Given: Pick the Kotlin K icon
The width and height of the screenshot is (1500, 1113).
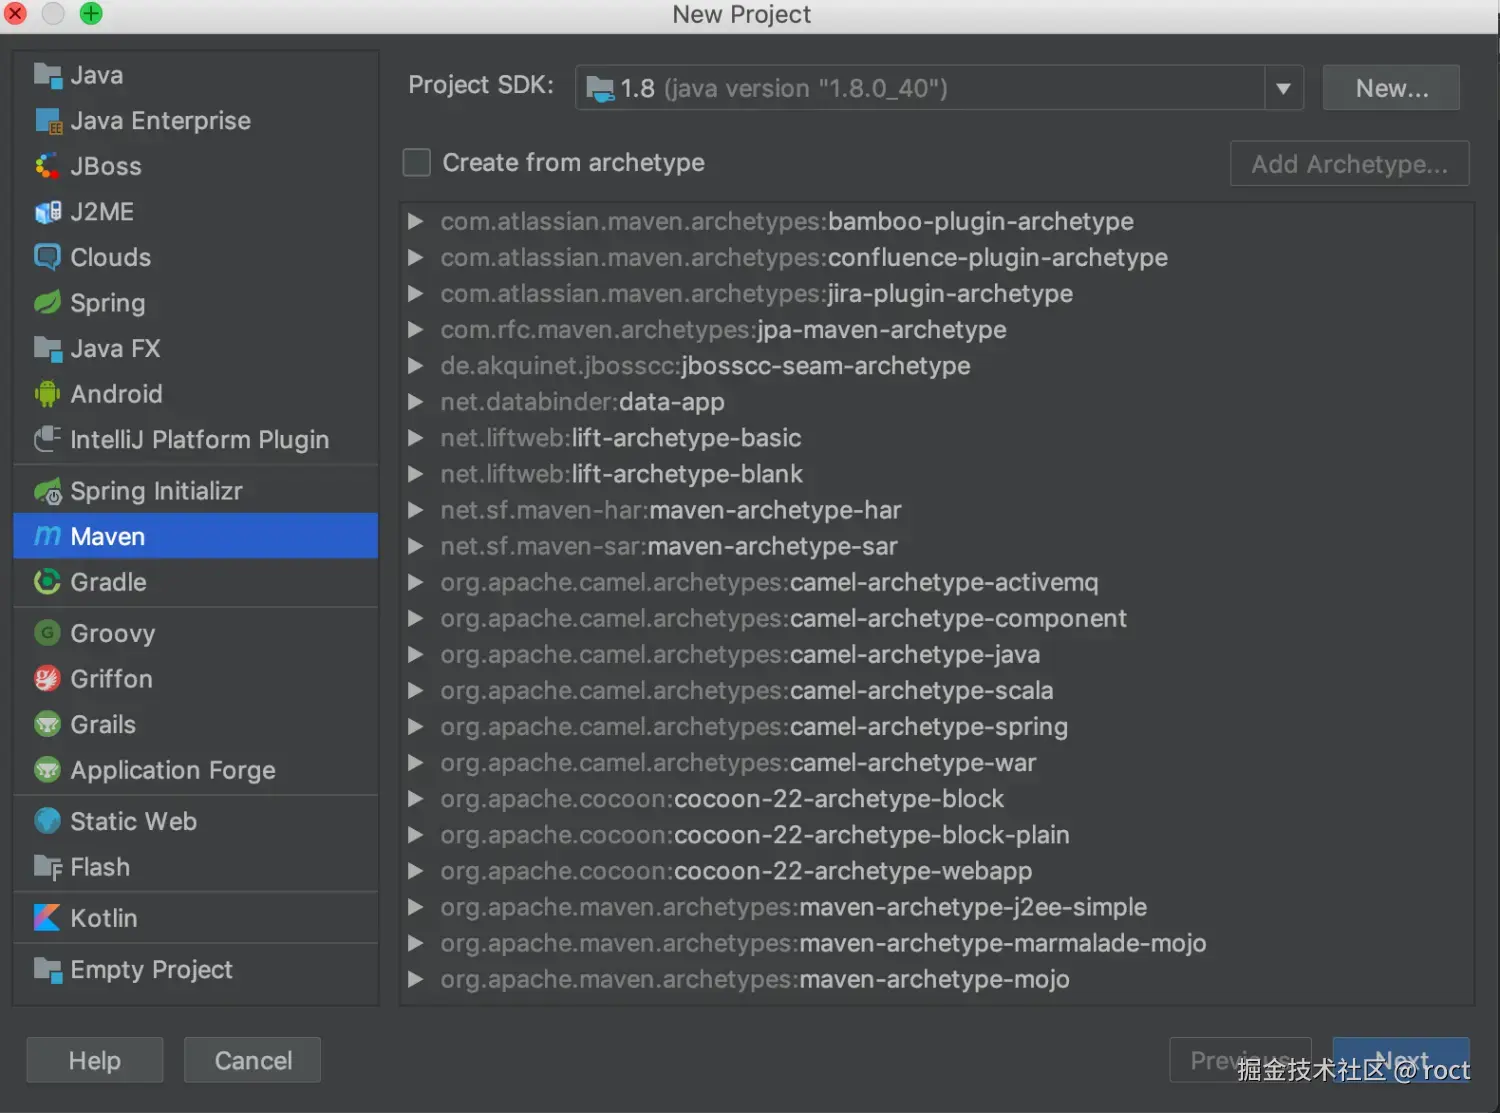Looking at the screenshot, I should [x=47, y=918].
